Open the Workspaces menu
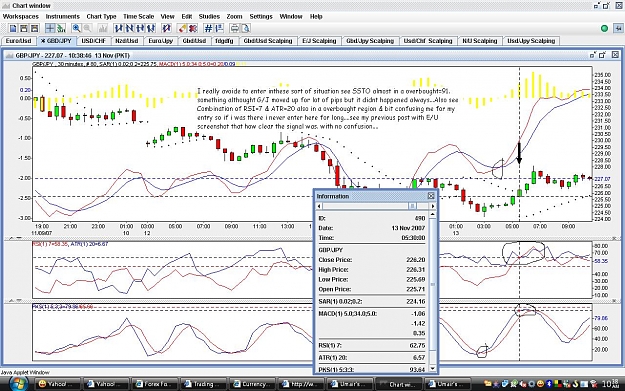 [x=21, y=16]
